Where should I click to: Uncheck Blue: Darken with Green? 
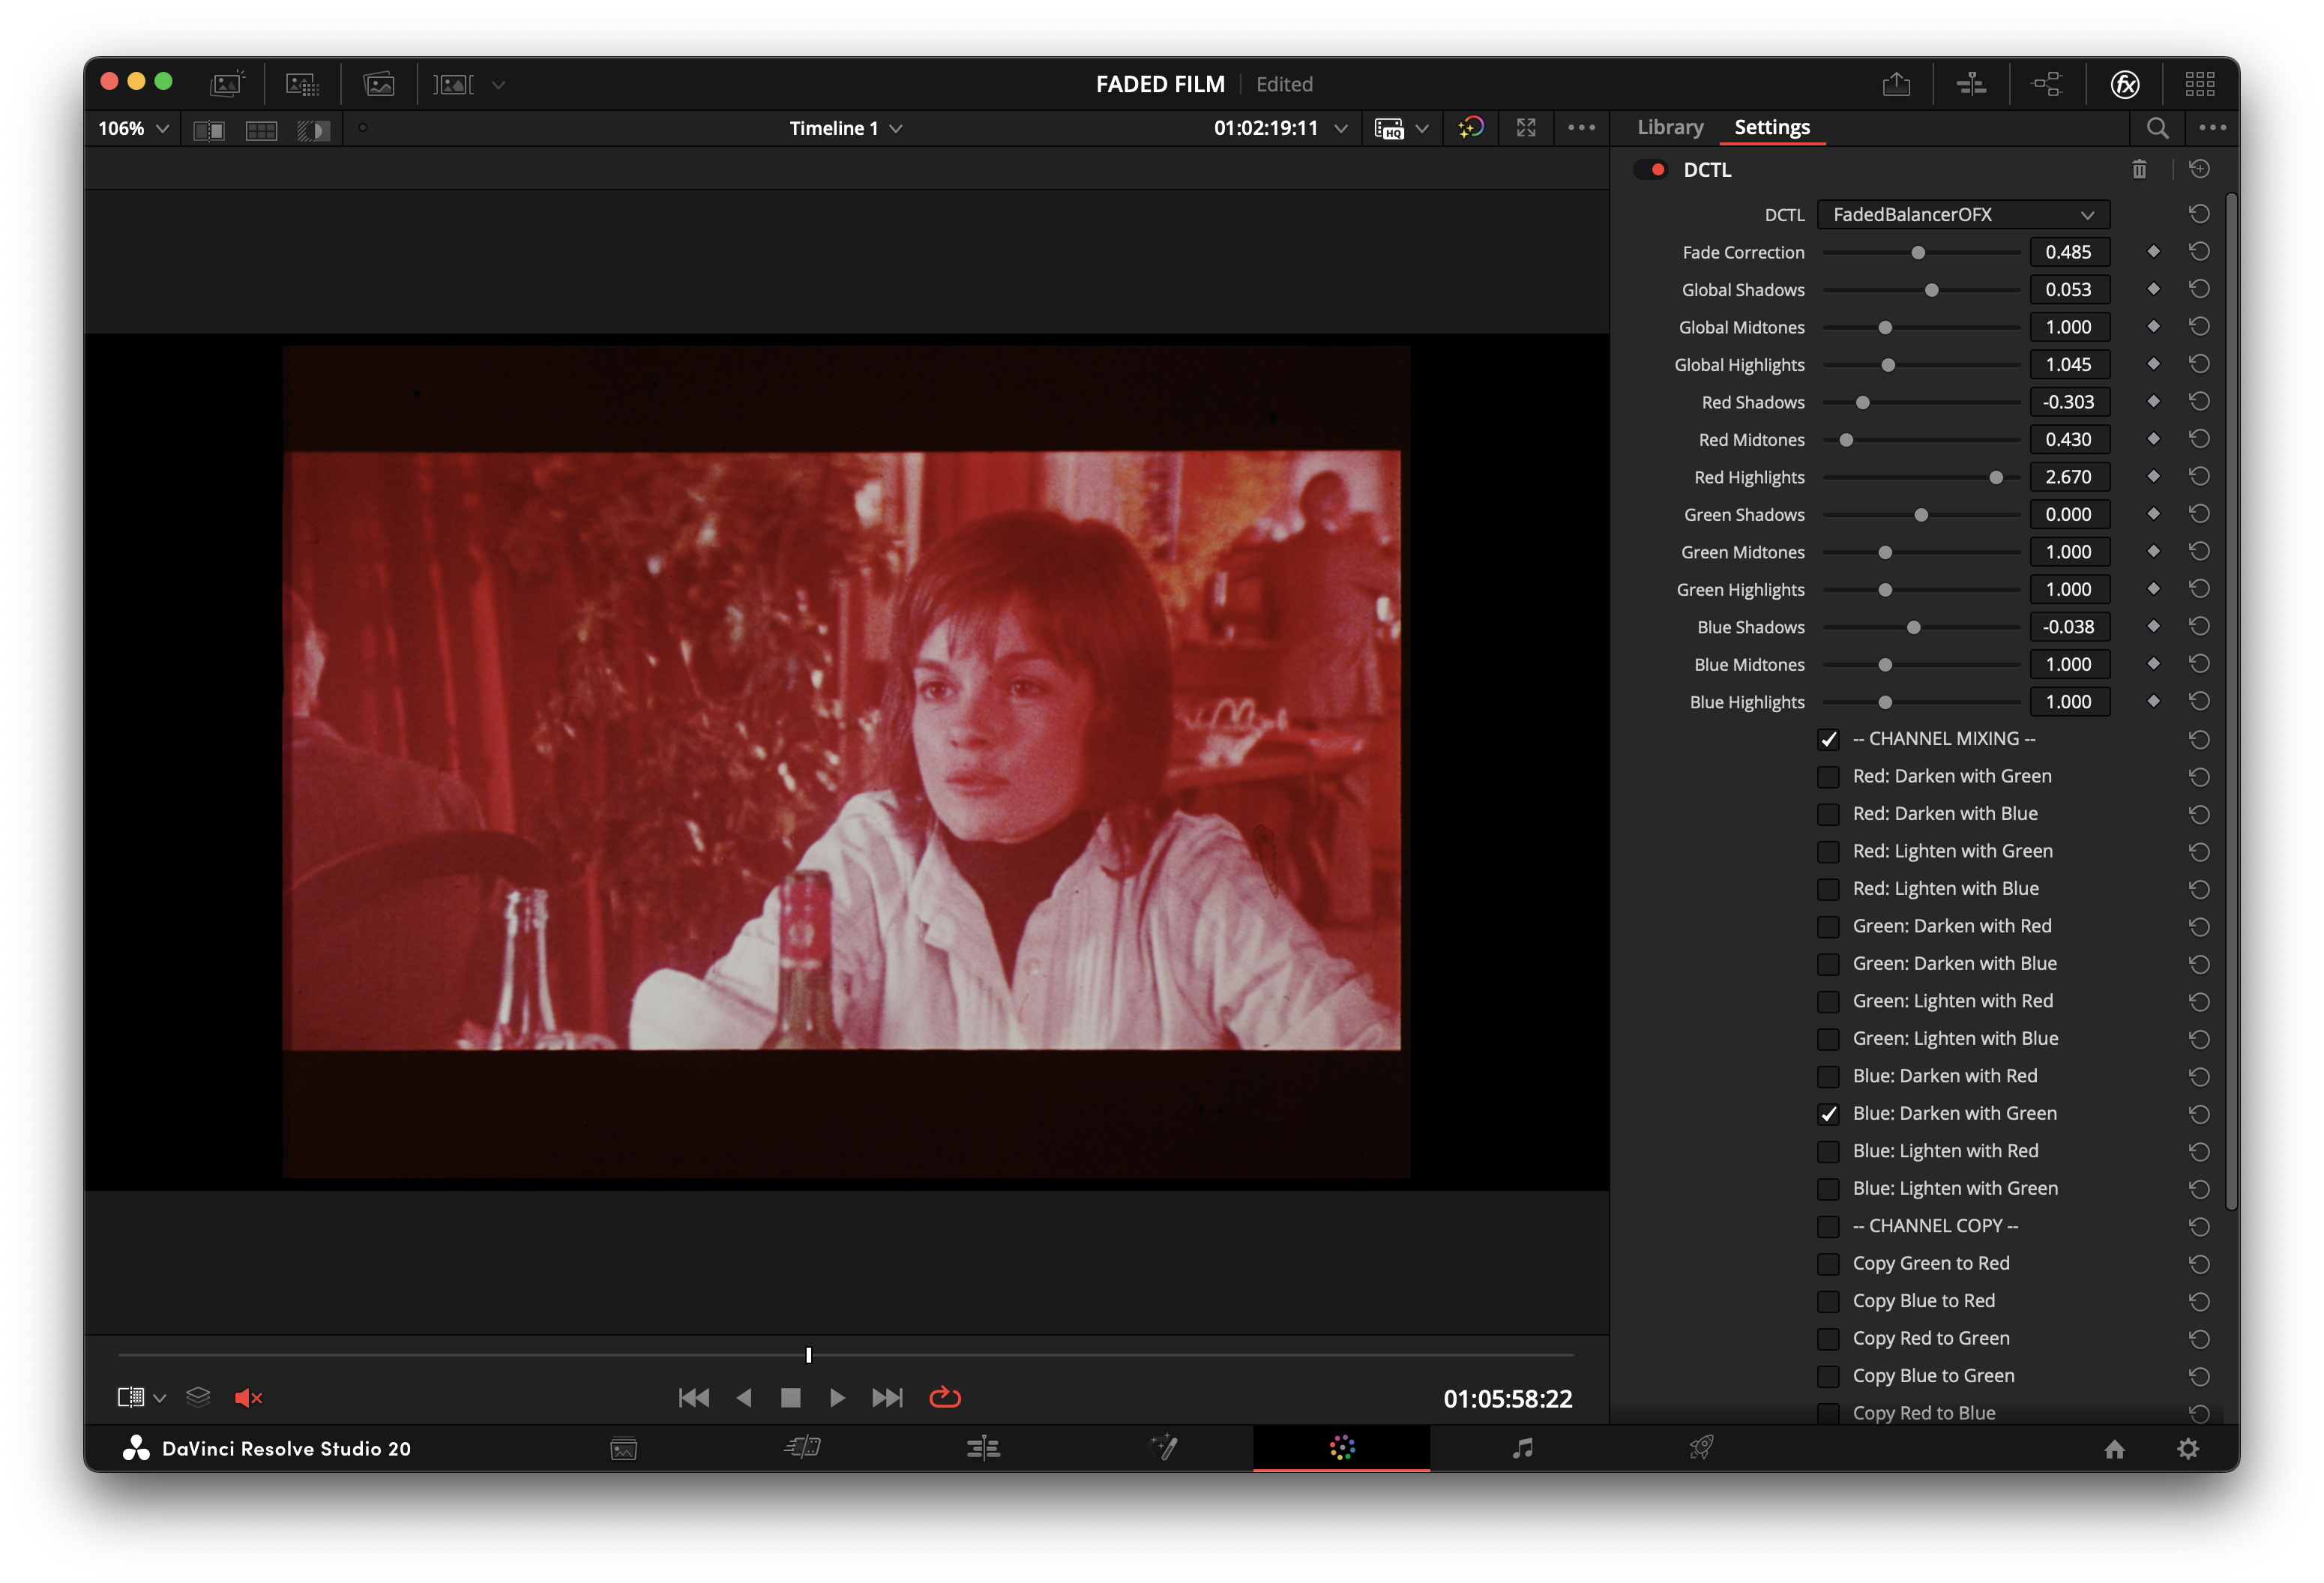coord(1828,1113)
